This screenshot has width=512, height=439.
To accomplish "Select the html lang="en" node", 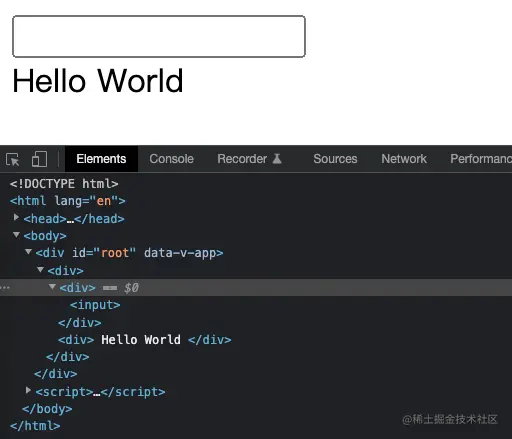I will [68, 201].
